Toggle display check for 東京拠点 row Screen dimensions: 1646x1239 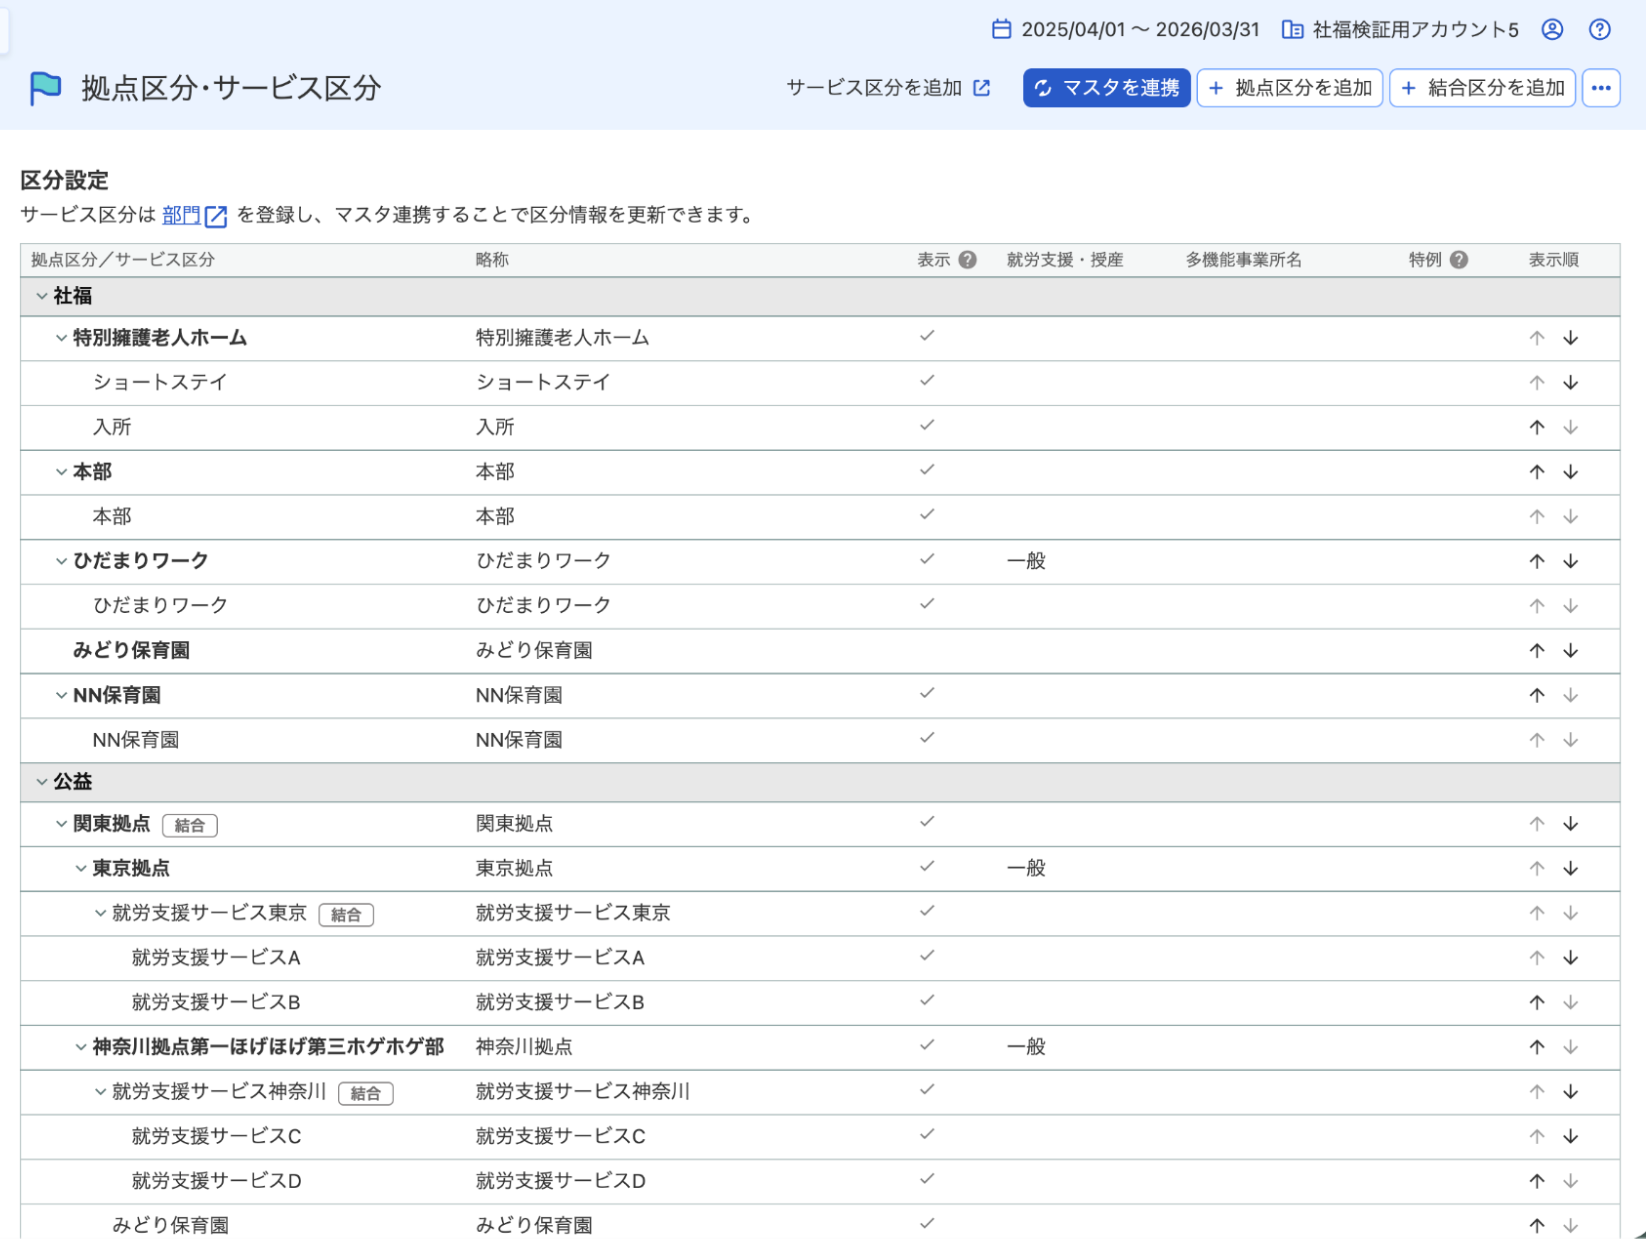tap(927, 866)
